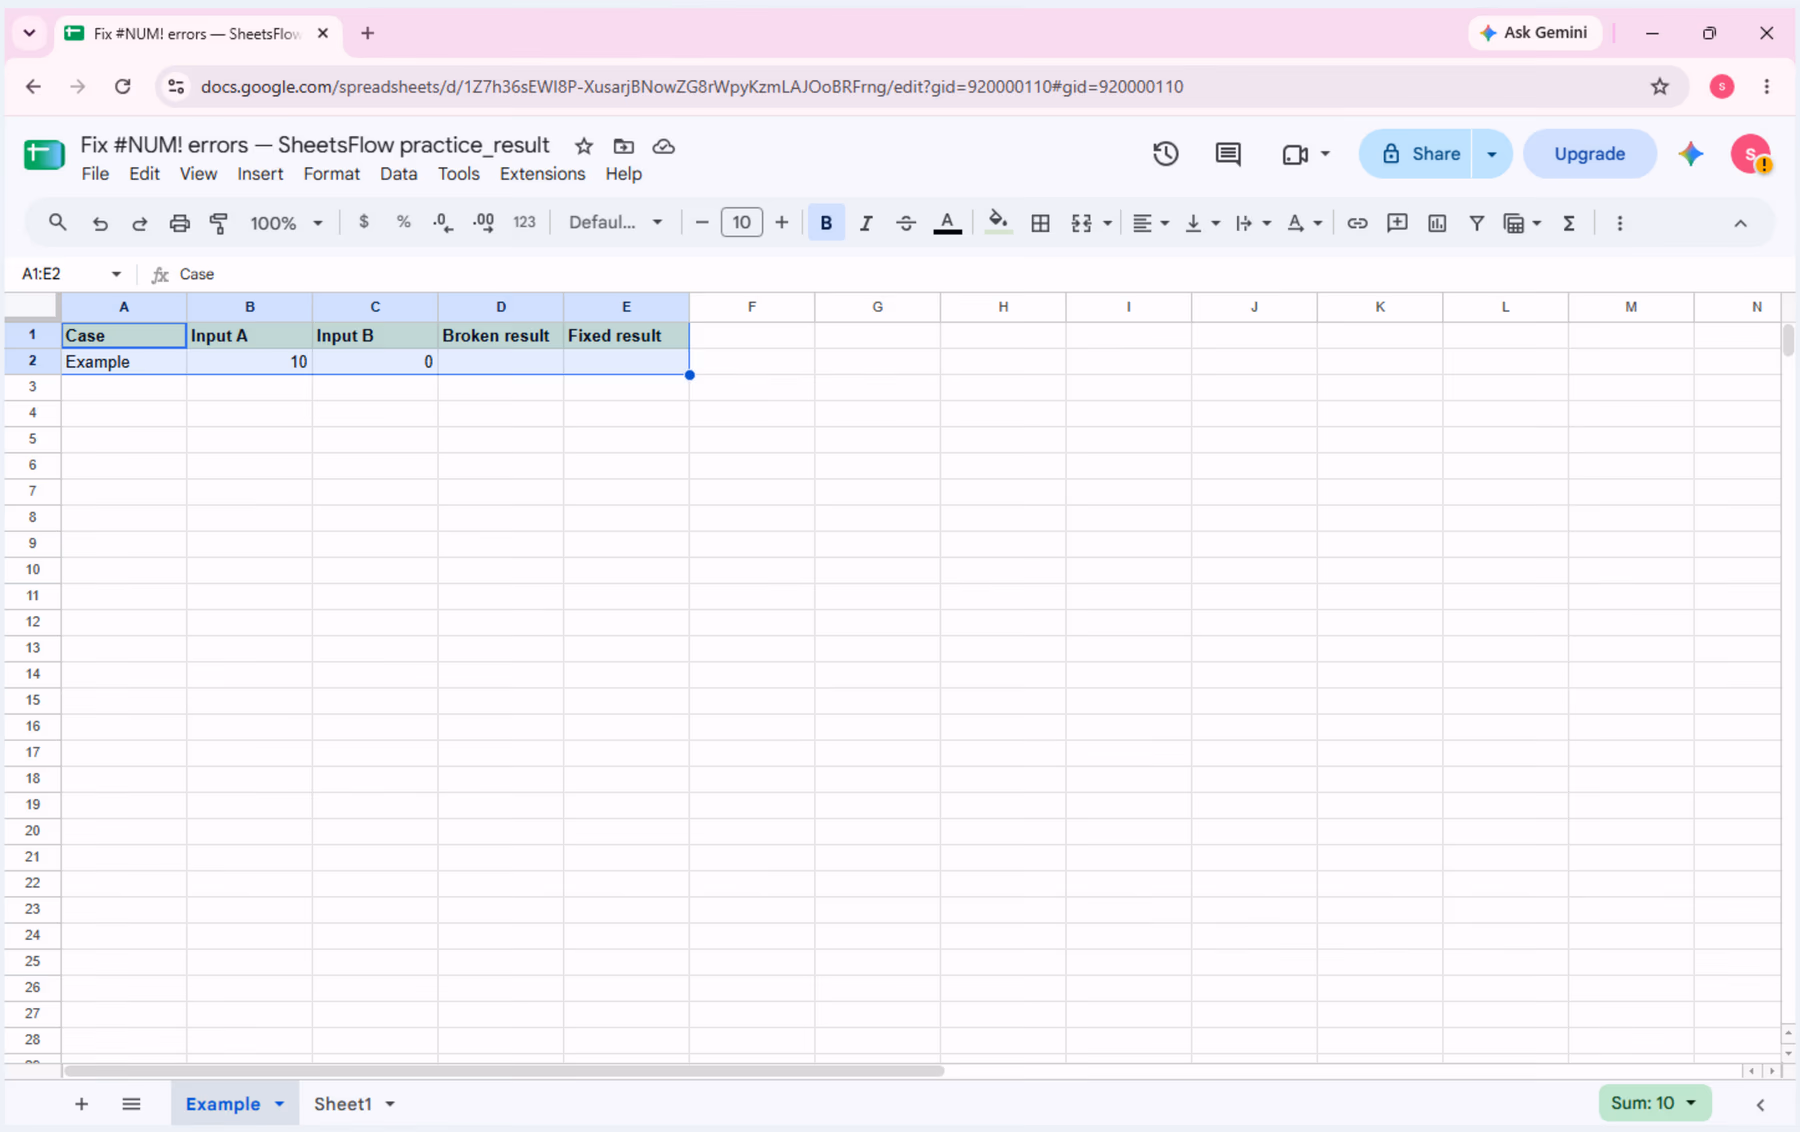
Task: Open the File menu
Action: click(95, 174)
